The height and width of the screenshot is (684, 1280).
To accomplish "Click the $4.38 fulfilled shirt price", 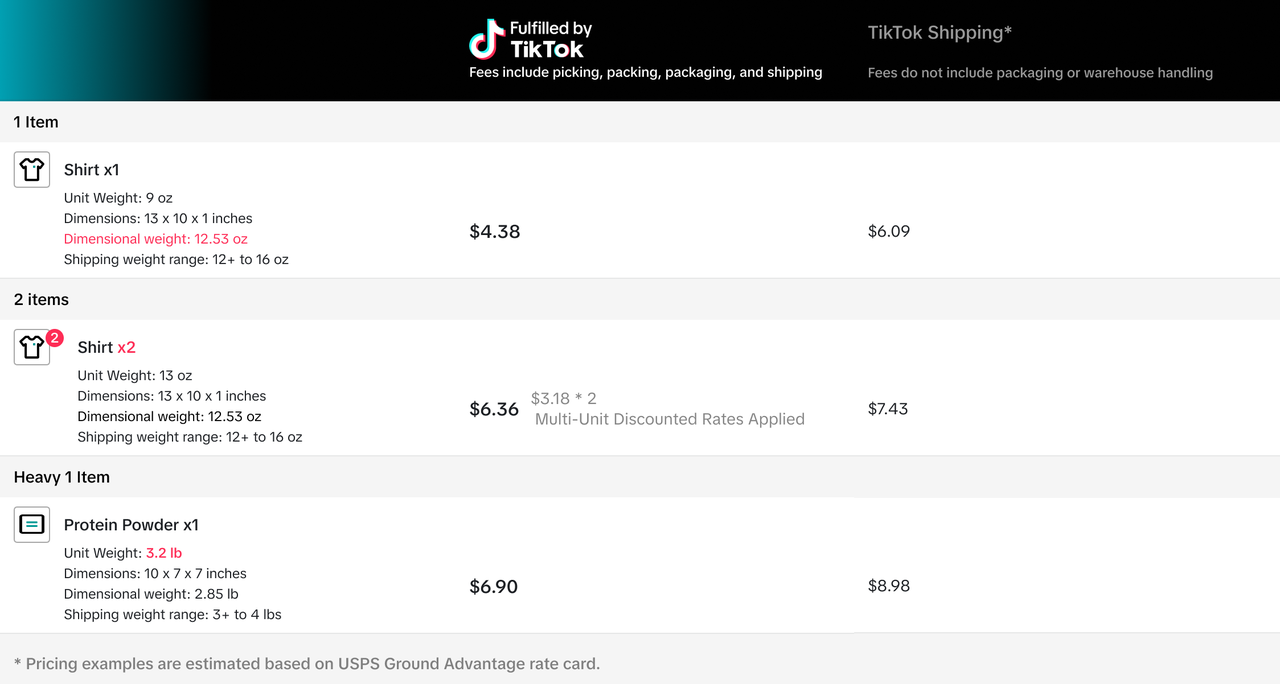I will coord(495,231).
